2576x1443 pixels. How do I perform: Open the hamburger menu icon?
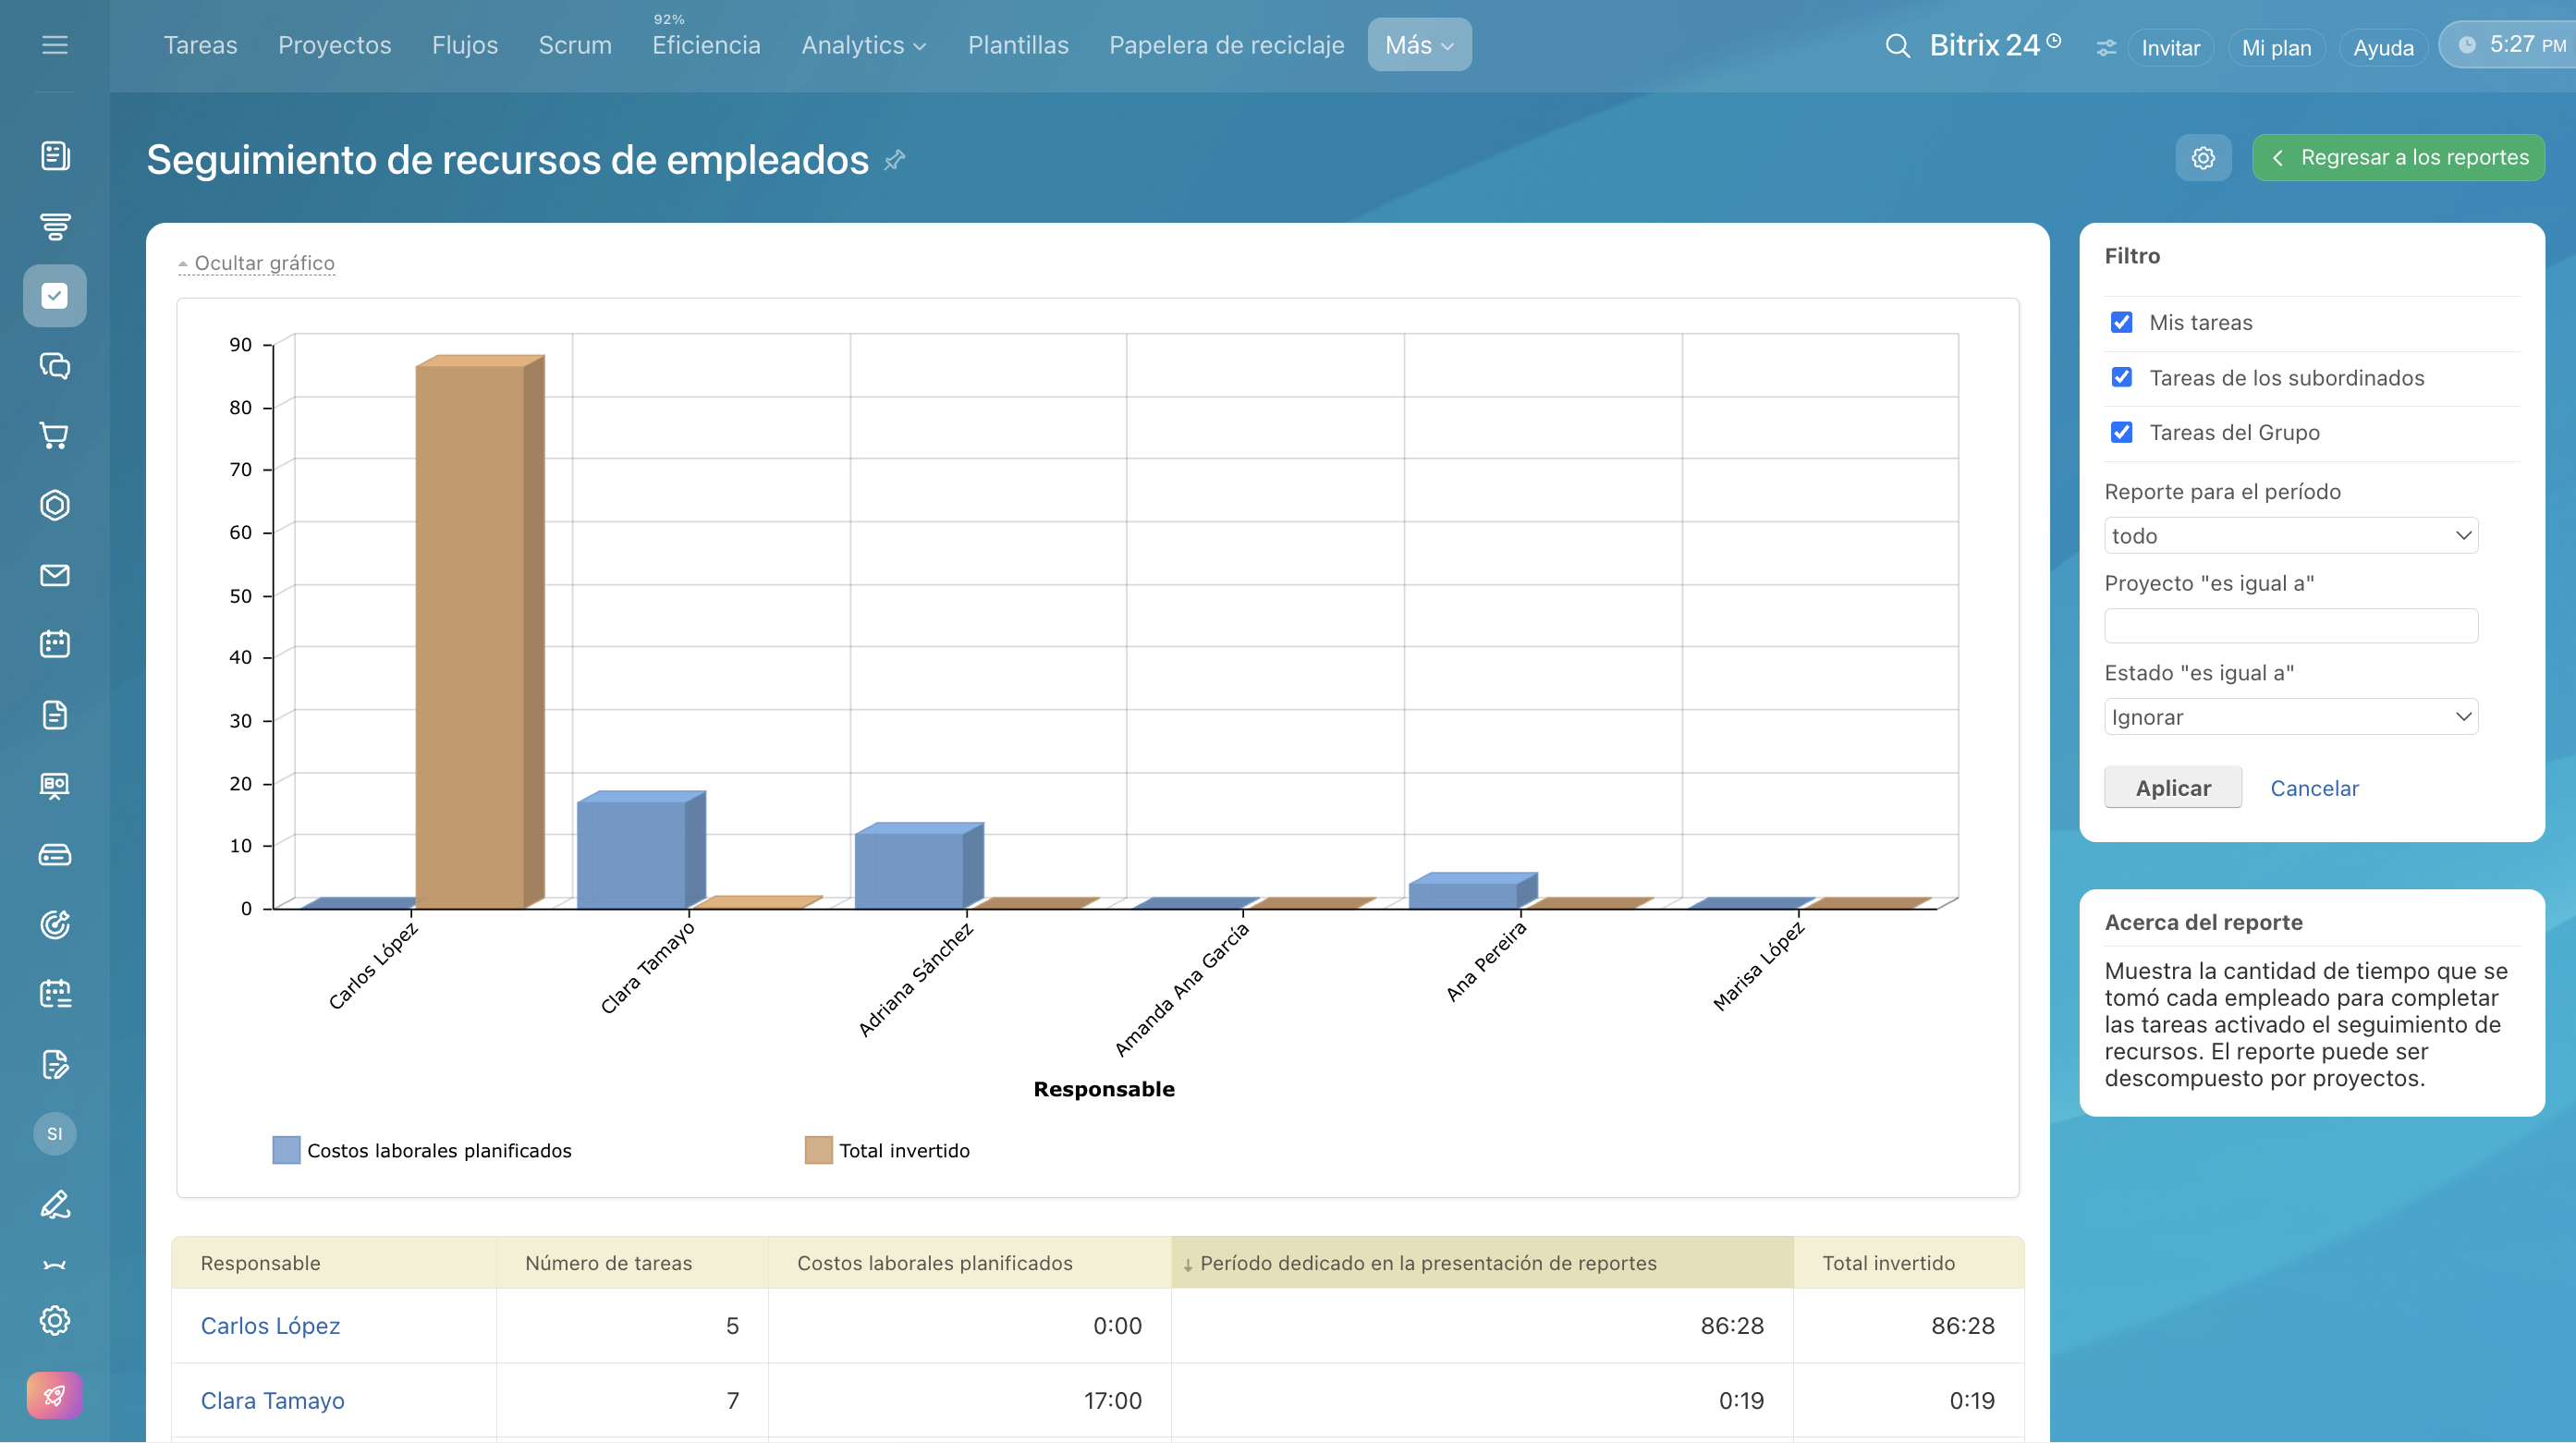pyautogui.click(x=54, y=45)
